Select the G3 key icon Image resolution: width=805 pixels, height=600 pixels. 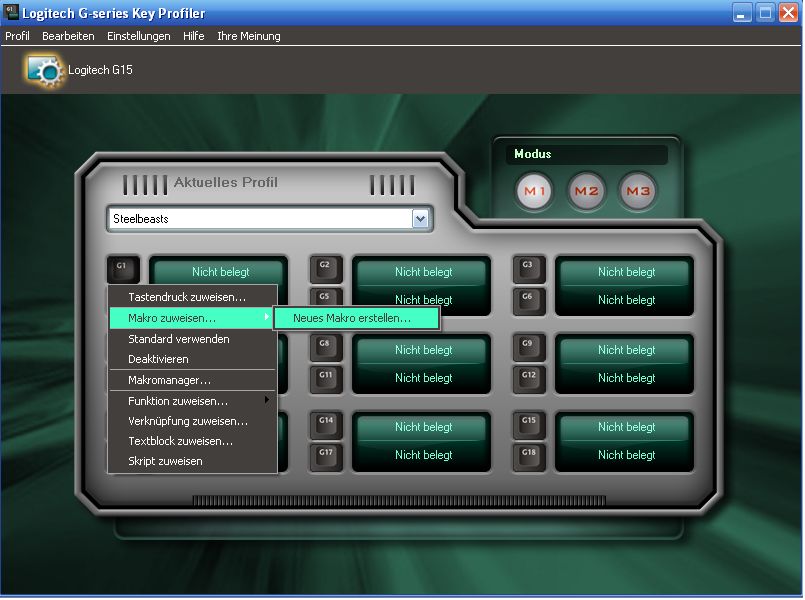pos(529,268)
